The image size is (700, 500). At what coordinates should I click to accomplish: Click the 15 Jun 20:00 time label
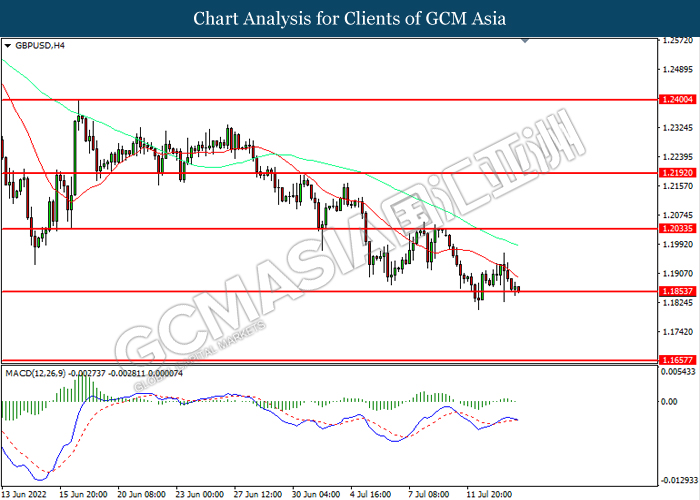pyautogui.click(x=83, y=494)
